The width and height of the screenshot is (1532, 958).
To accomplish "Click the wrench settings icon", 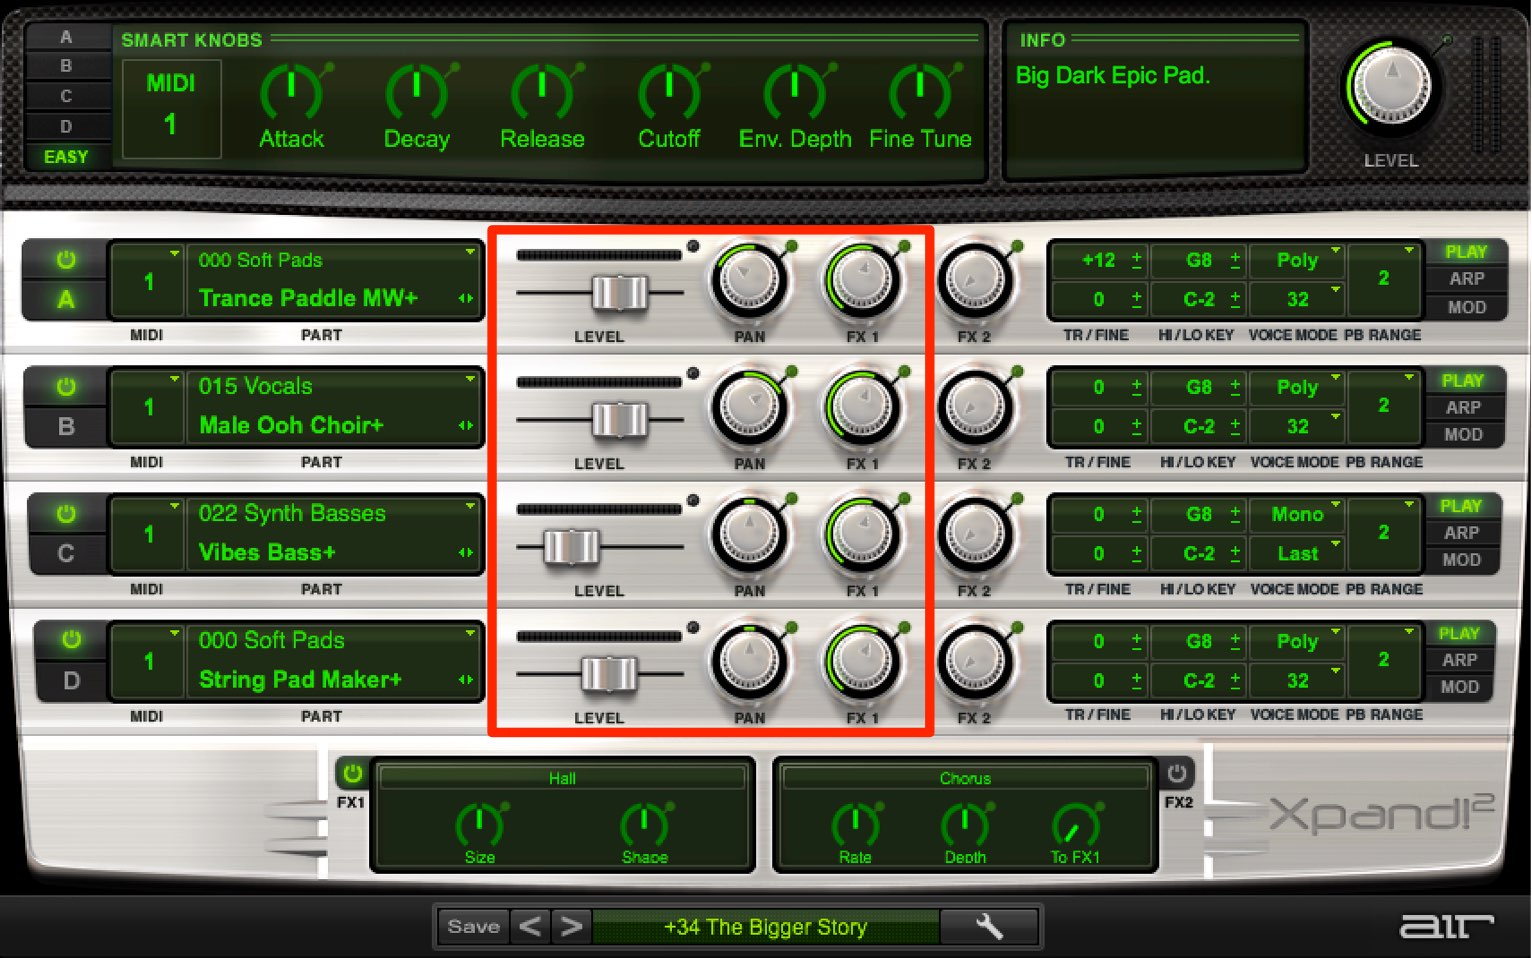I will [x=988, y=927].
